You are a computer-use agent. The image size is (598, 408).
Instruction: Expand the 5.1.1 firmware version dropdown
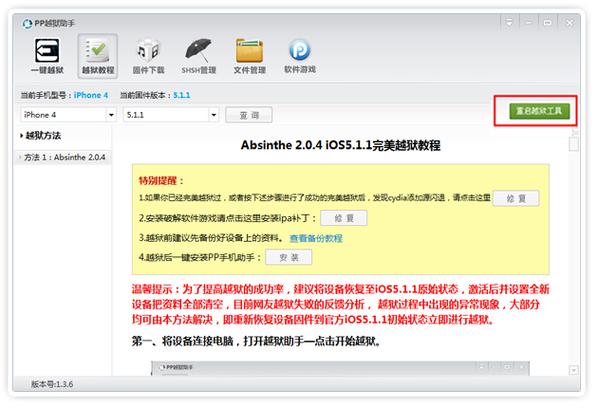(x=214, y=114)
